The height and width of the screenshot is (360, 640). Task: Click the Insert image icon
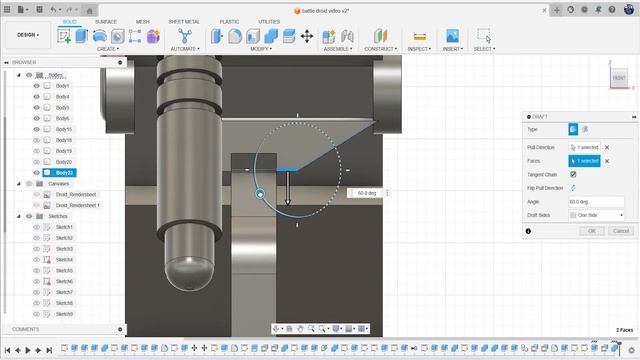[452, 36]
